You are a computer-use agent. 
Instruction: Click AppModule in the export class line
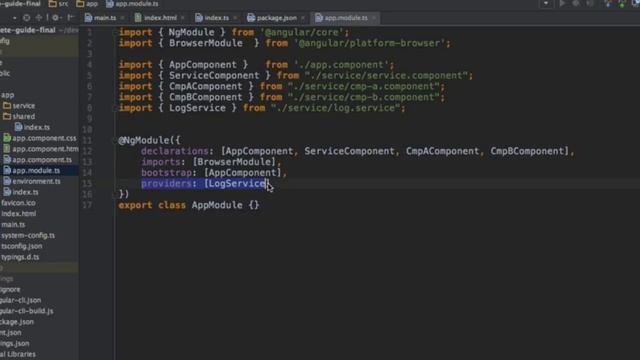(217, 205)
